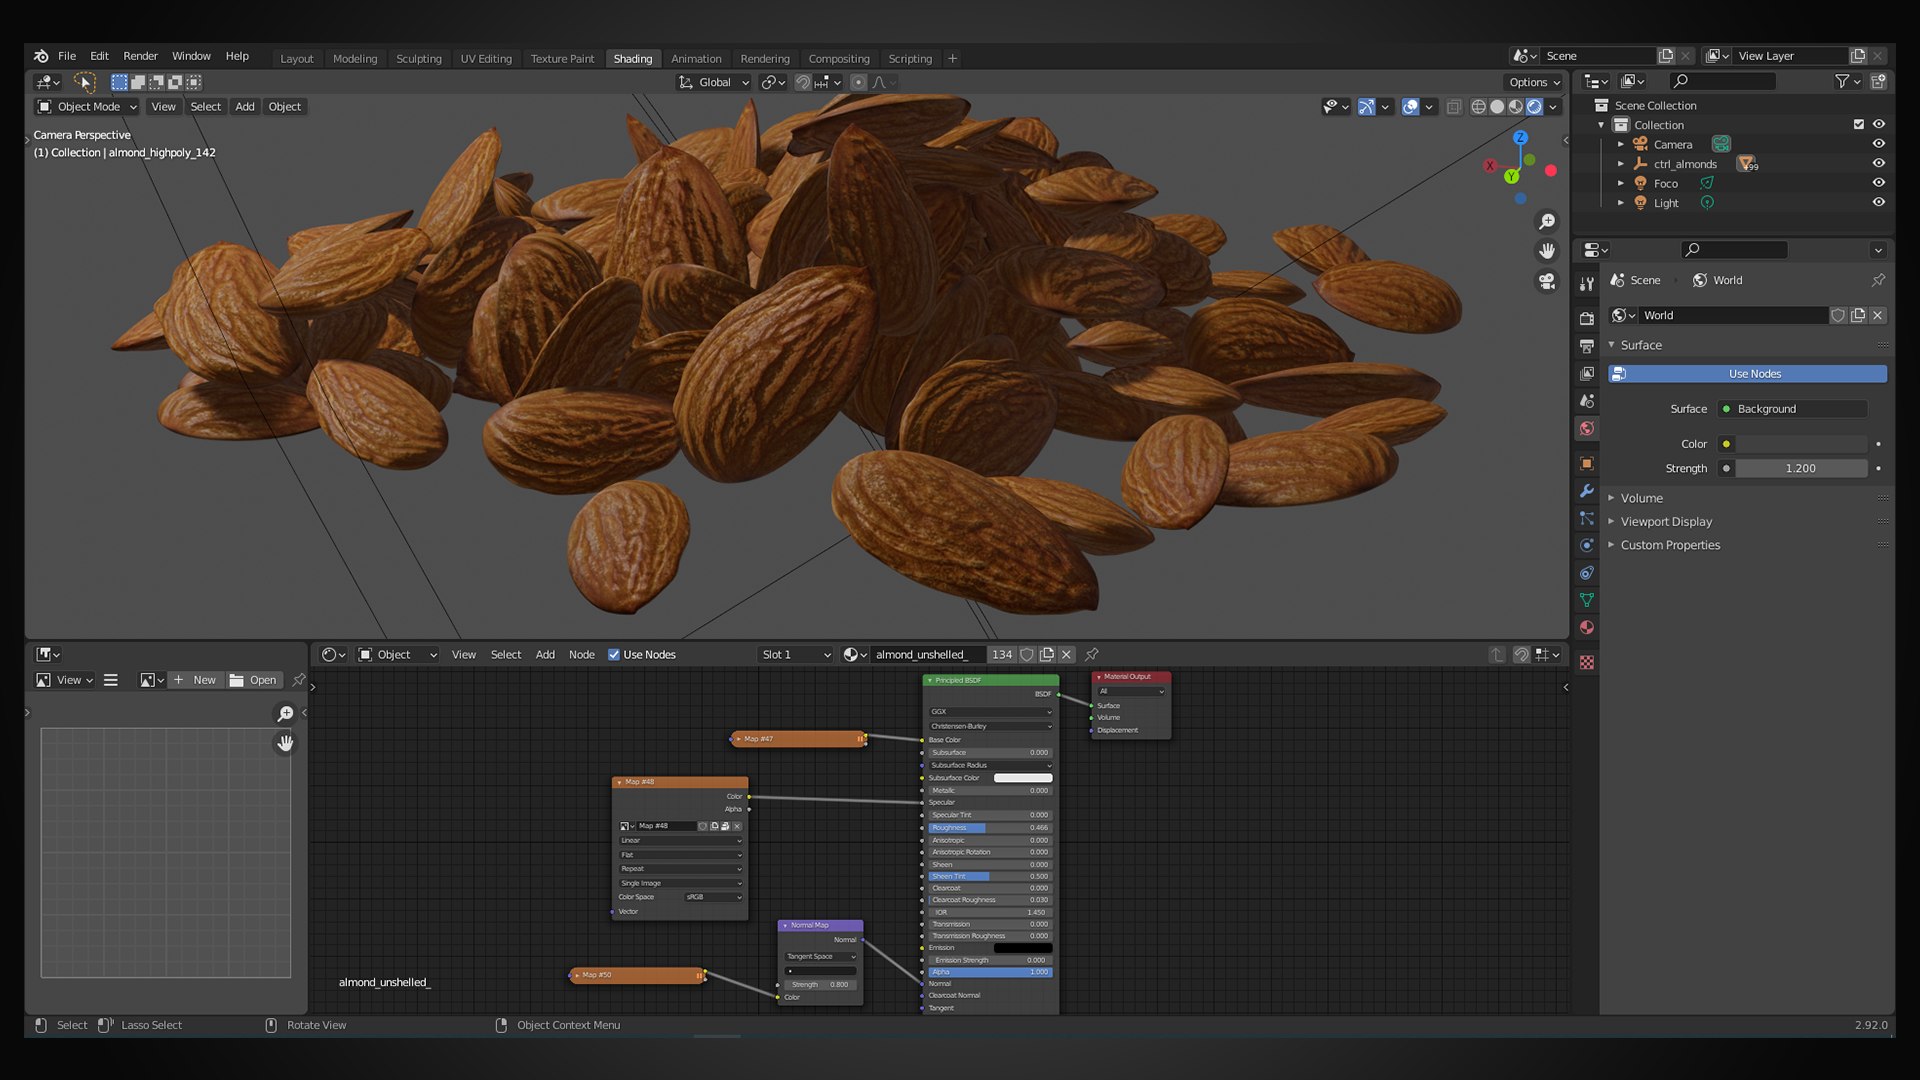
Task: Open the viewport Options popover
Action: (1535, 82)
